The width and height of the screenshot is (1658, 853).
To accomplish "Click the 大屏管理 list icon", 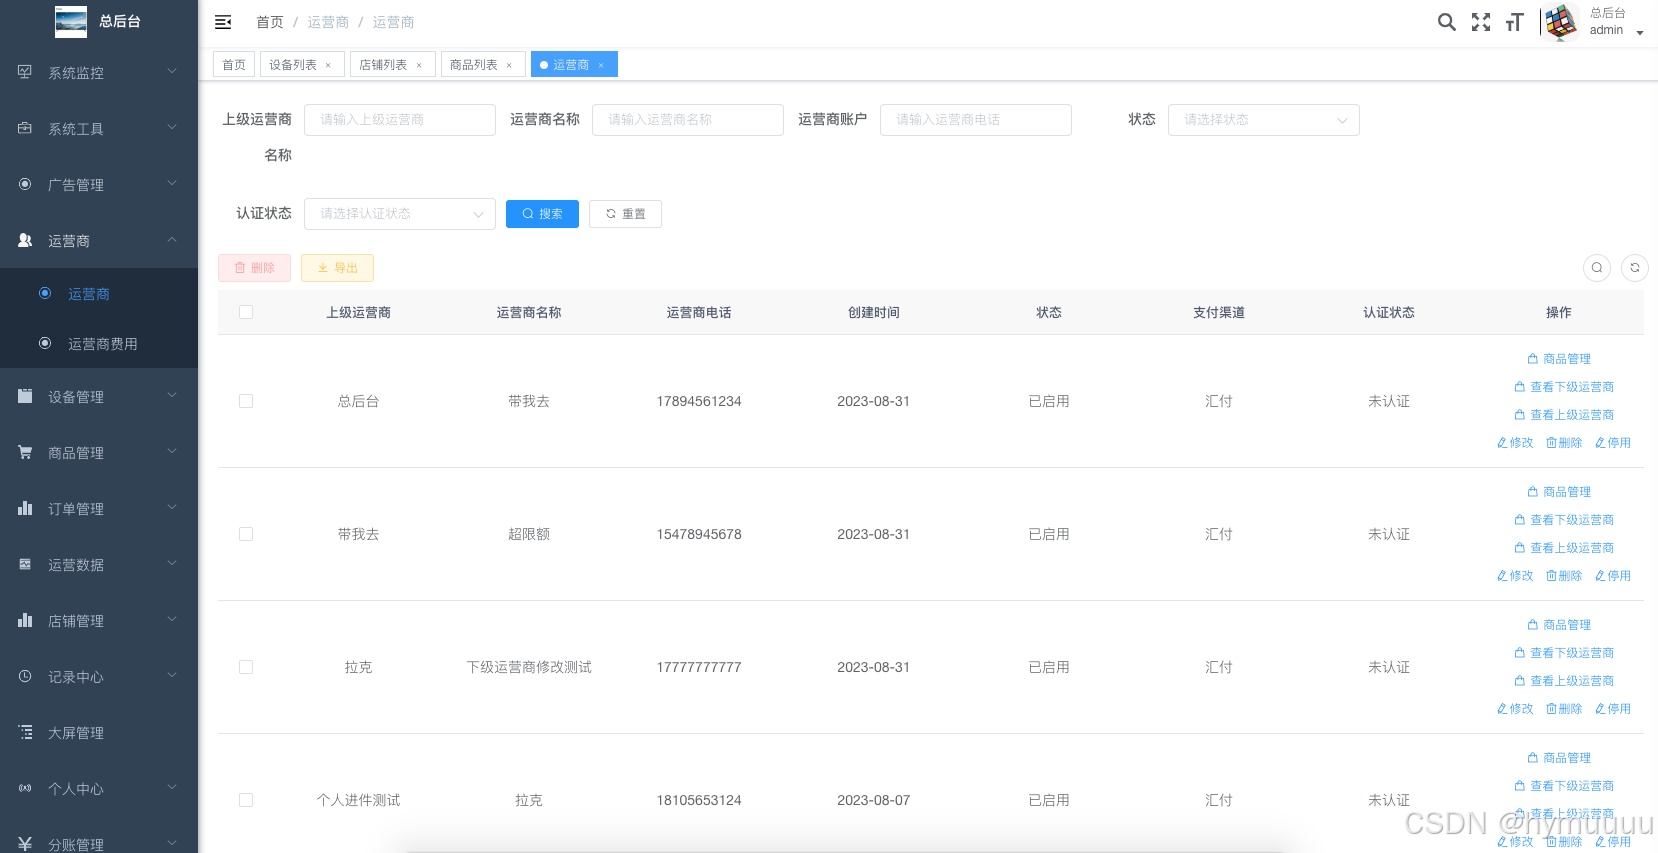I will (x=25, y=732).
